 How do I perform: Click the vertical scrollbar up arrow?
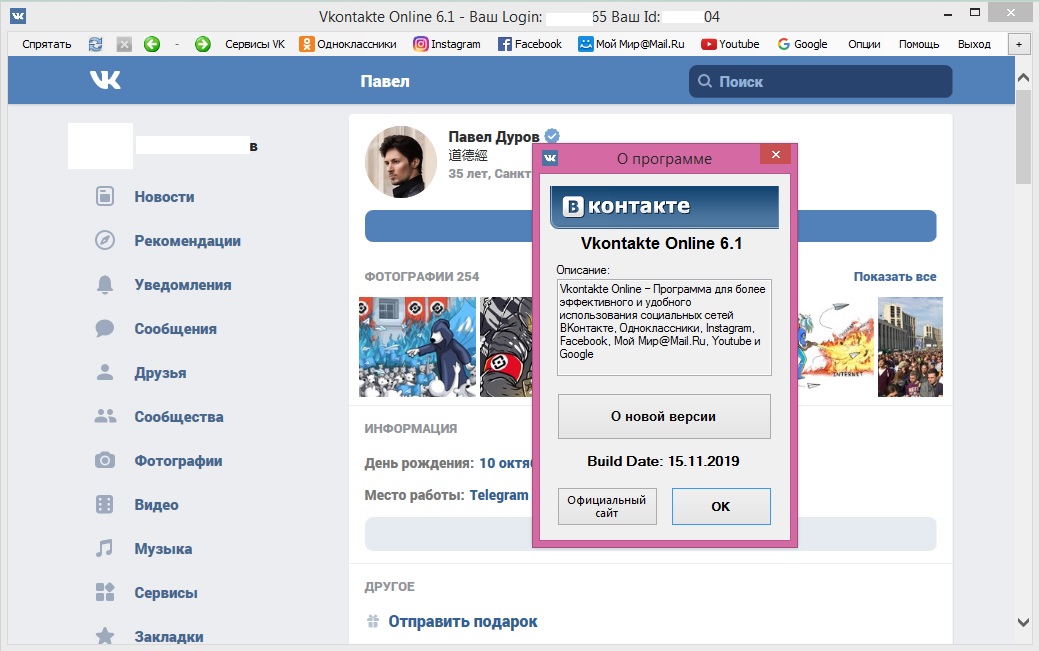point(1023,78)
